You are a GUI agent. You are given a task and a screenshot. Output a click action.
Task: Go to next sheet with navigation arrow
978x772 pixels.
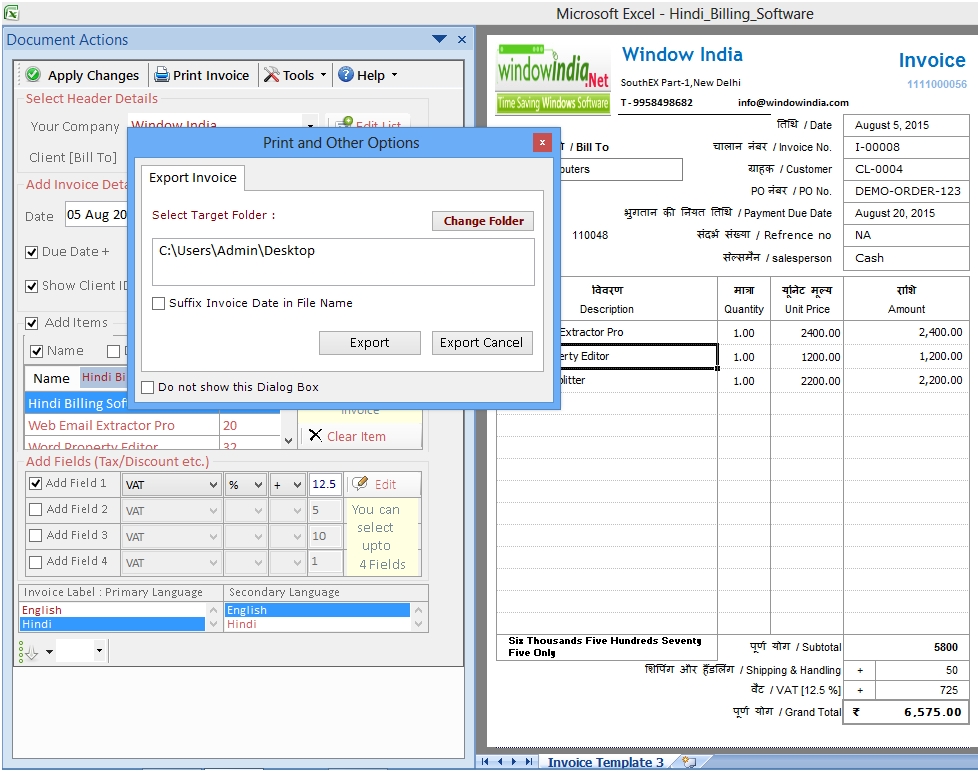pos(514,761)
